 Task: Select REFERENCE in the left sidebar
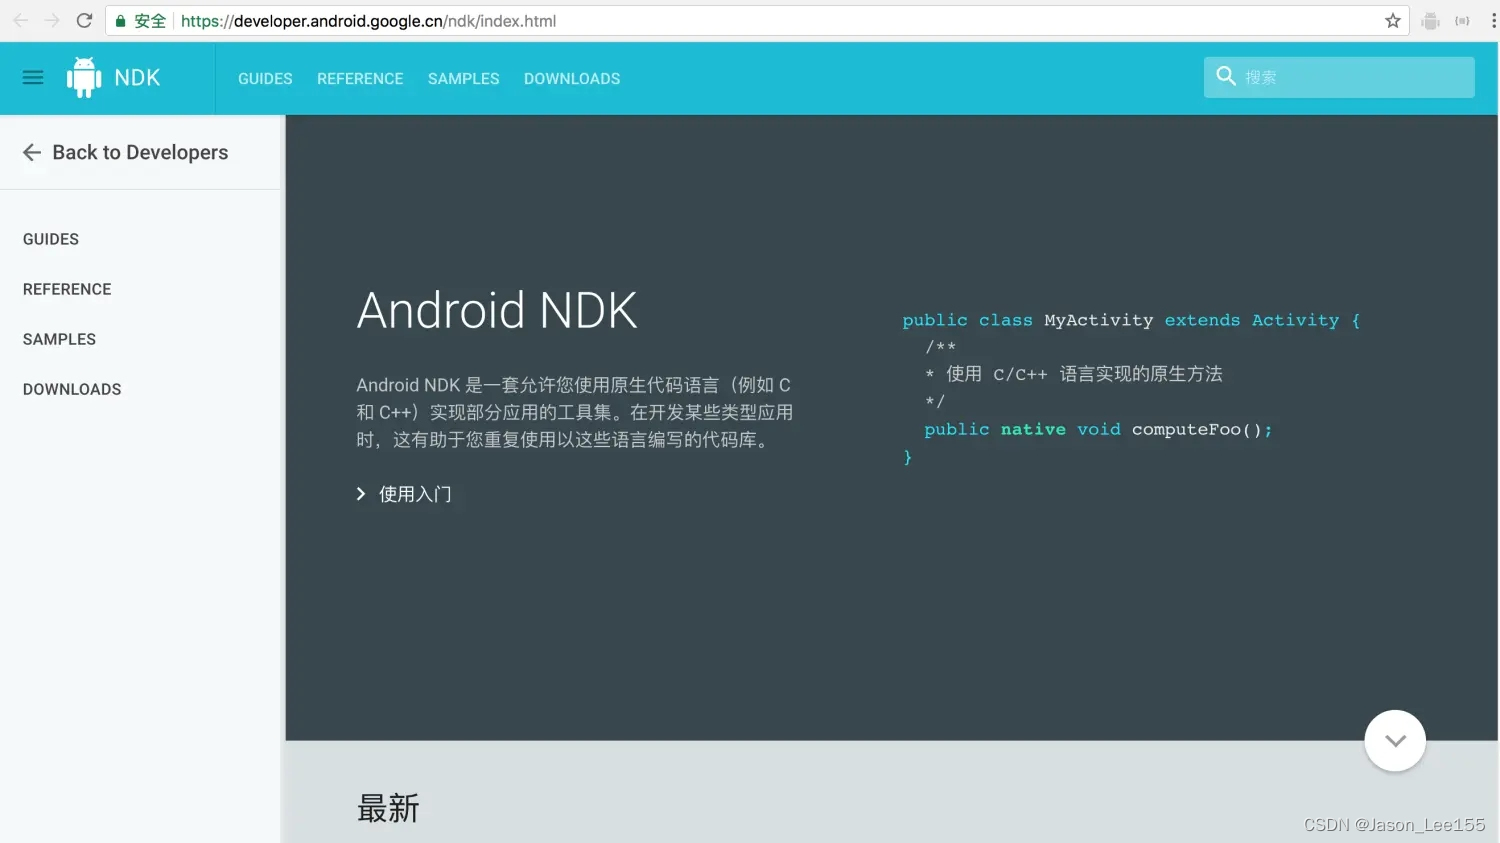(x=66, y=289)
